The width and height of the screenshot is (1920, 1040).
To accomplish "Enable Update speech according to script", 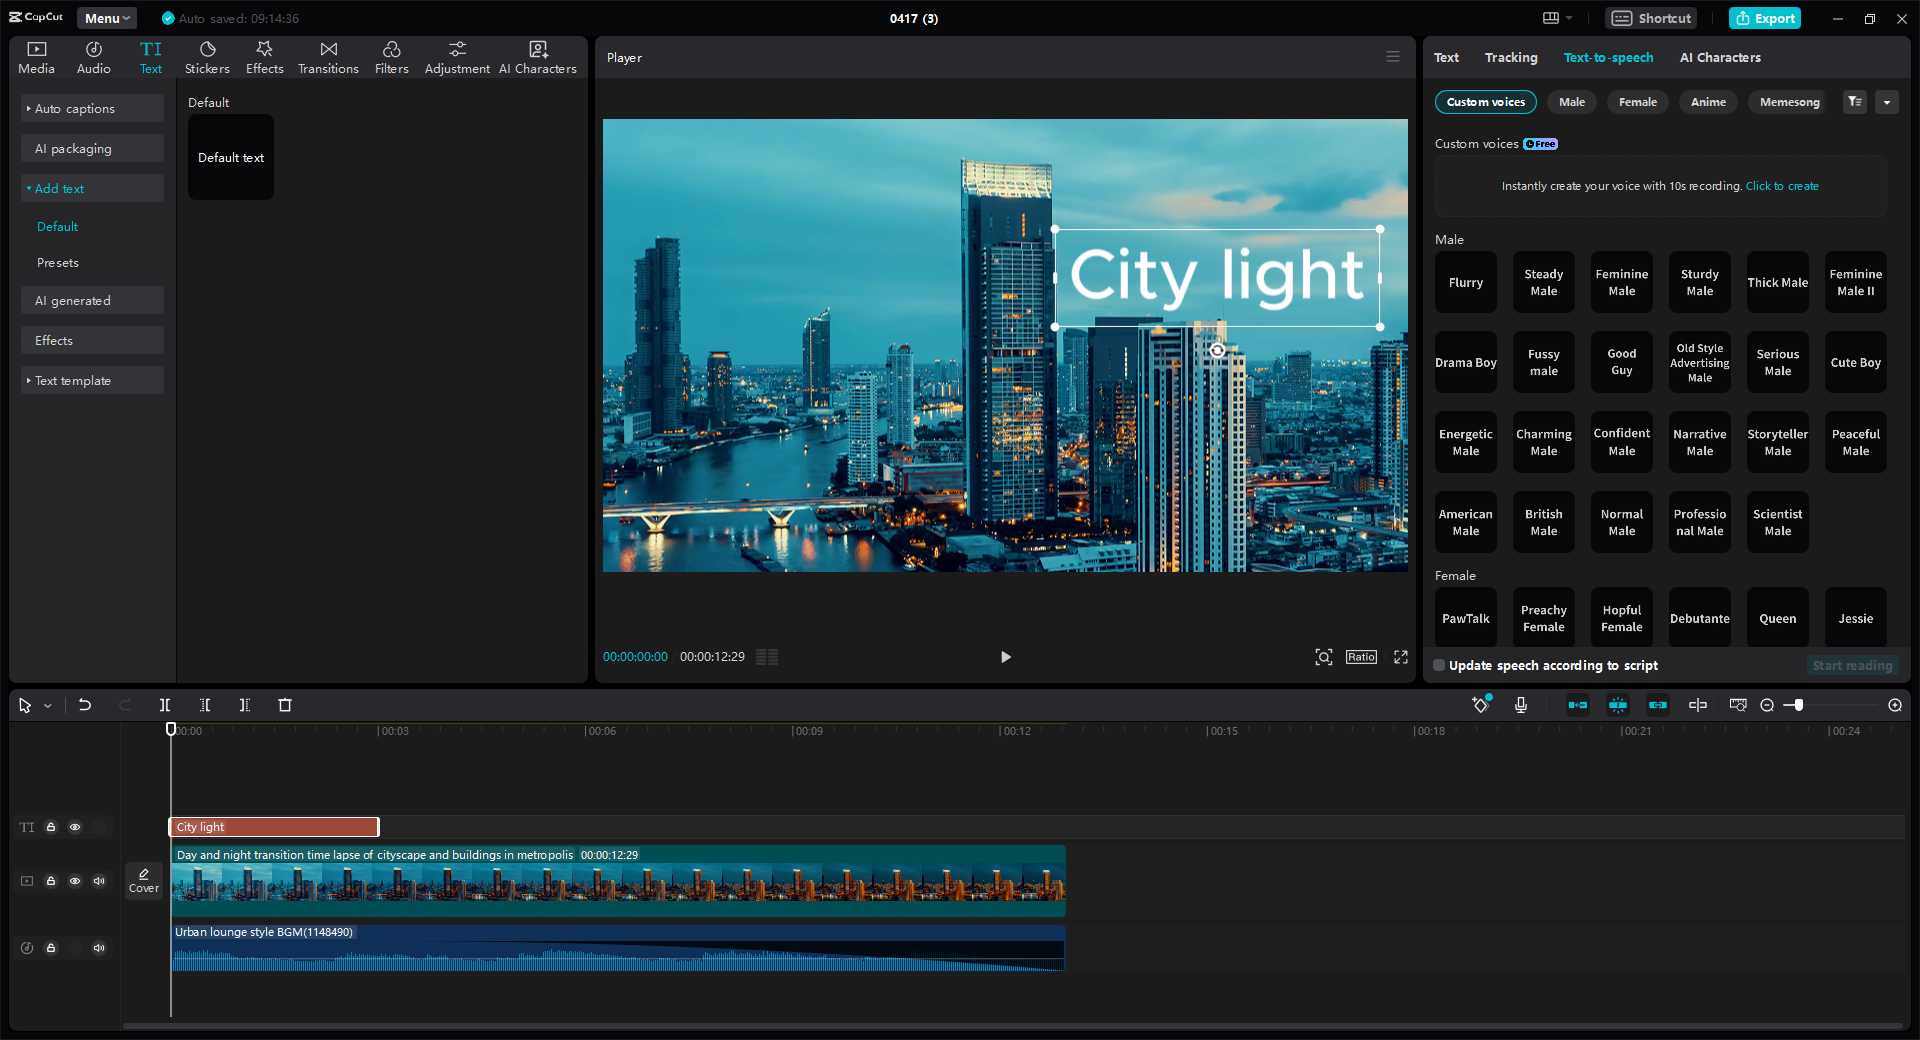I will (x=1439, y=666).
